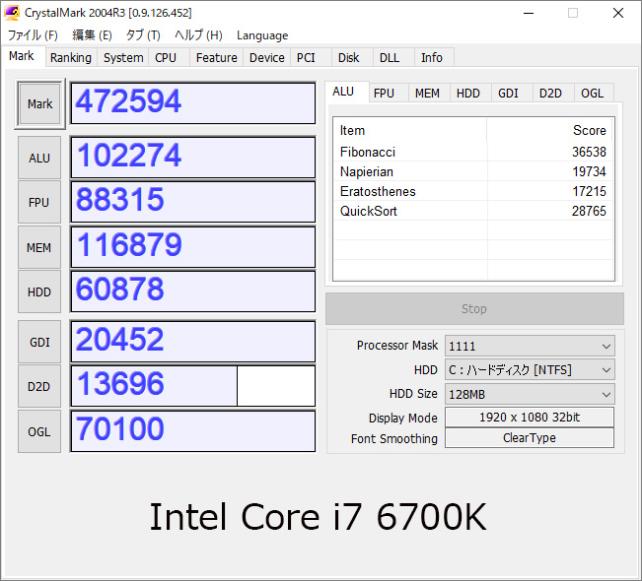Open the Info tab

pos(432,58)
